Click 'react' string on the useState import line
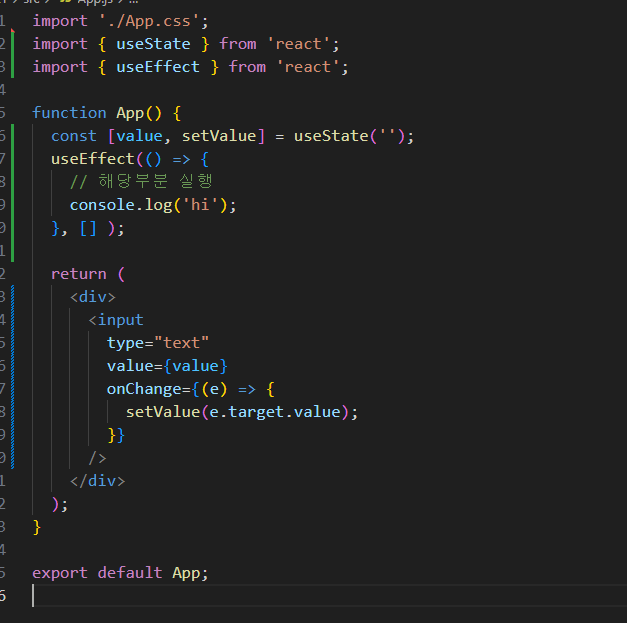 pos(298,44)
